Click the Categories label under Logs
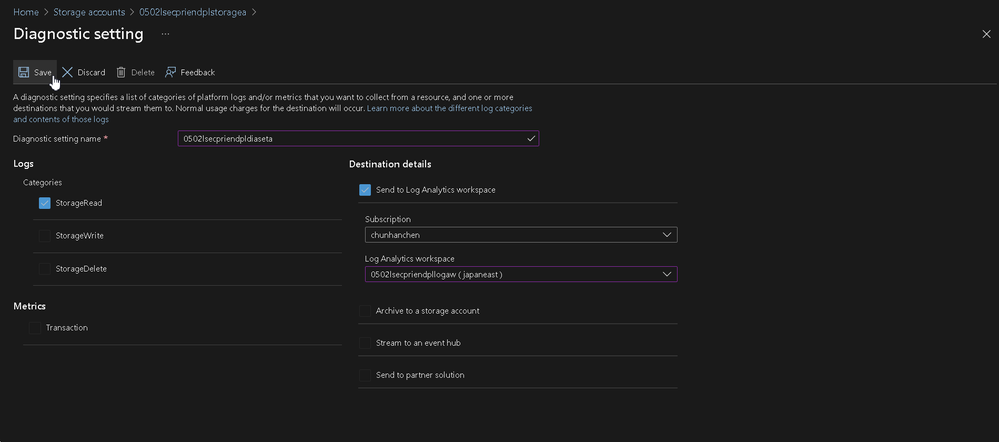Screen dimensions: 999x442 pyautogui.click(x=43, y=182)
